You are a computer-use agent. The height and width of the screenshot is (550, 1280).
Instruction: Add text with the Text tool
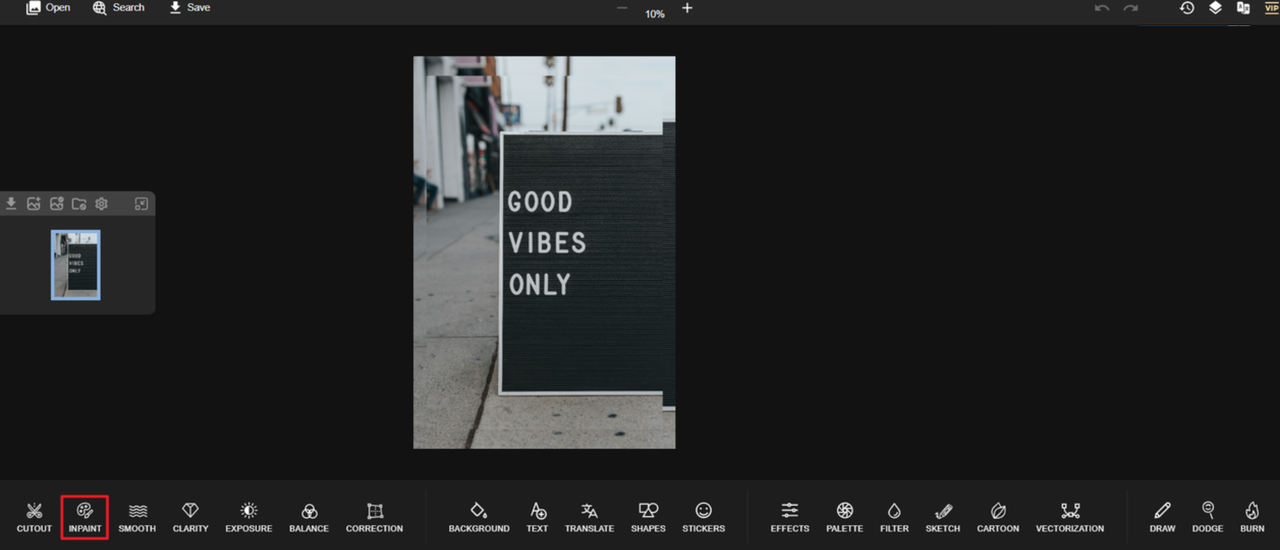pos(538,517)
